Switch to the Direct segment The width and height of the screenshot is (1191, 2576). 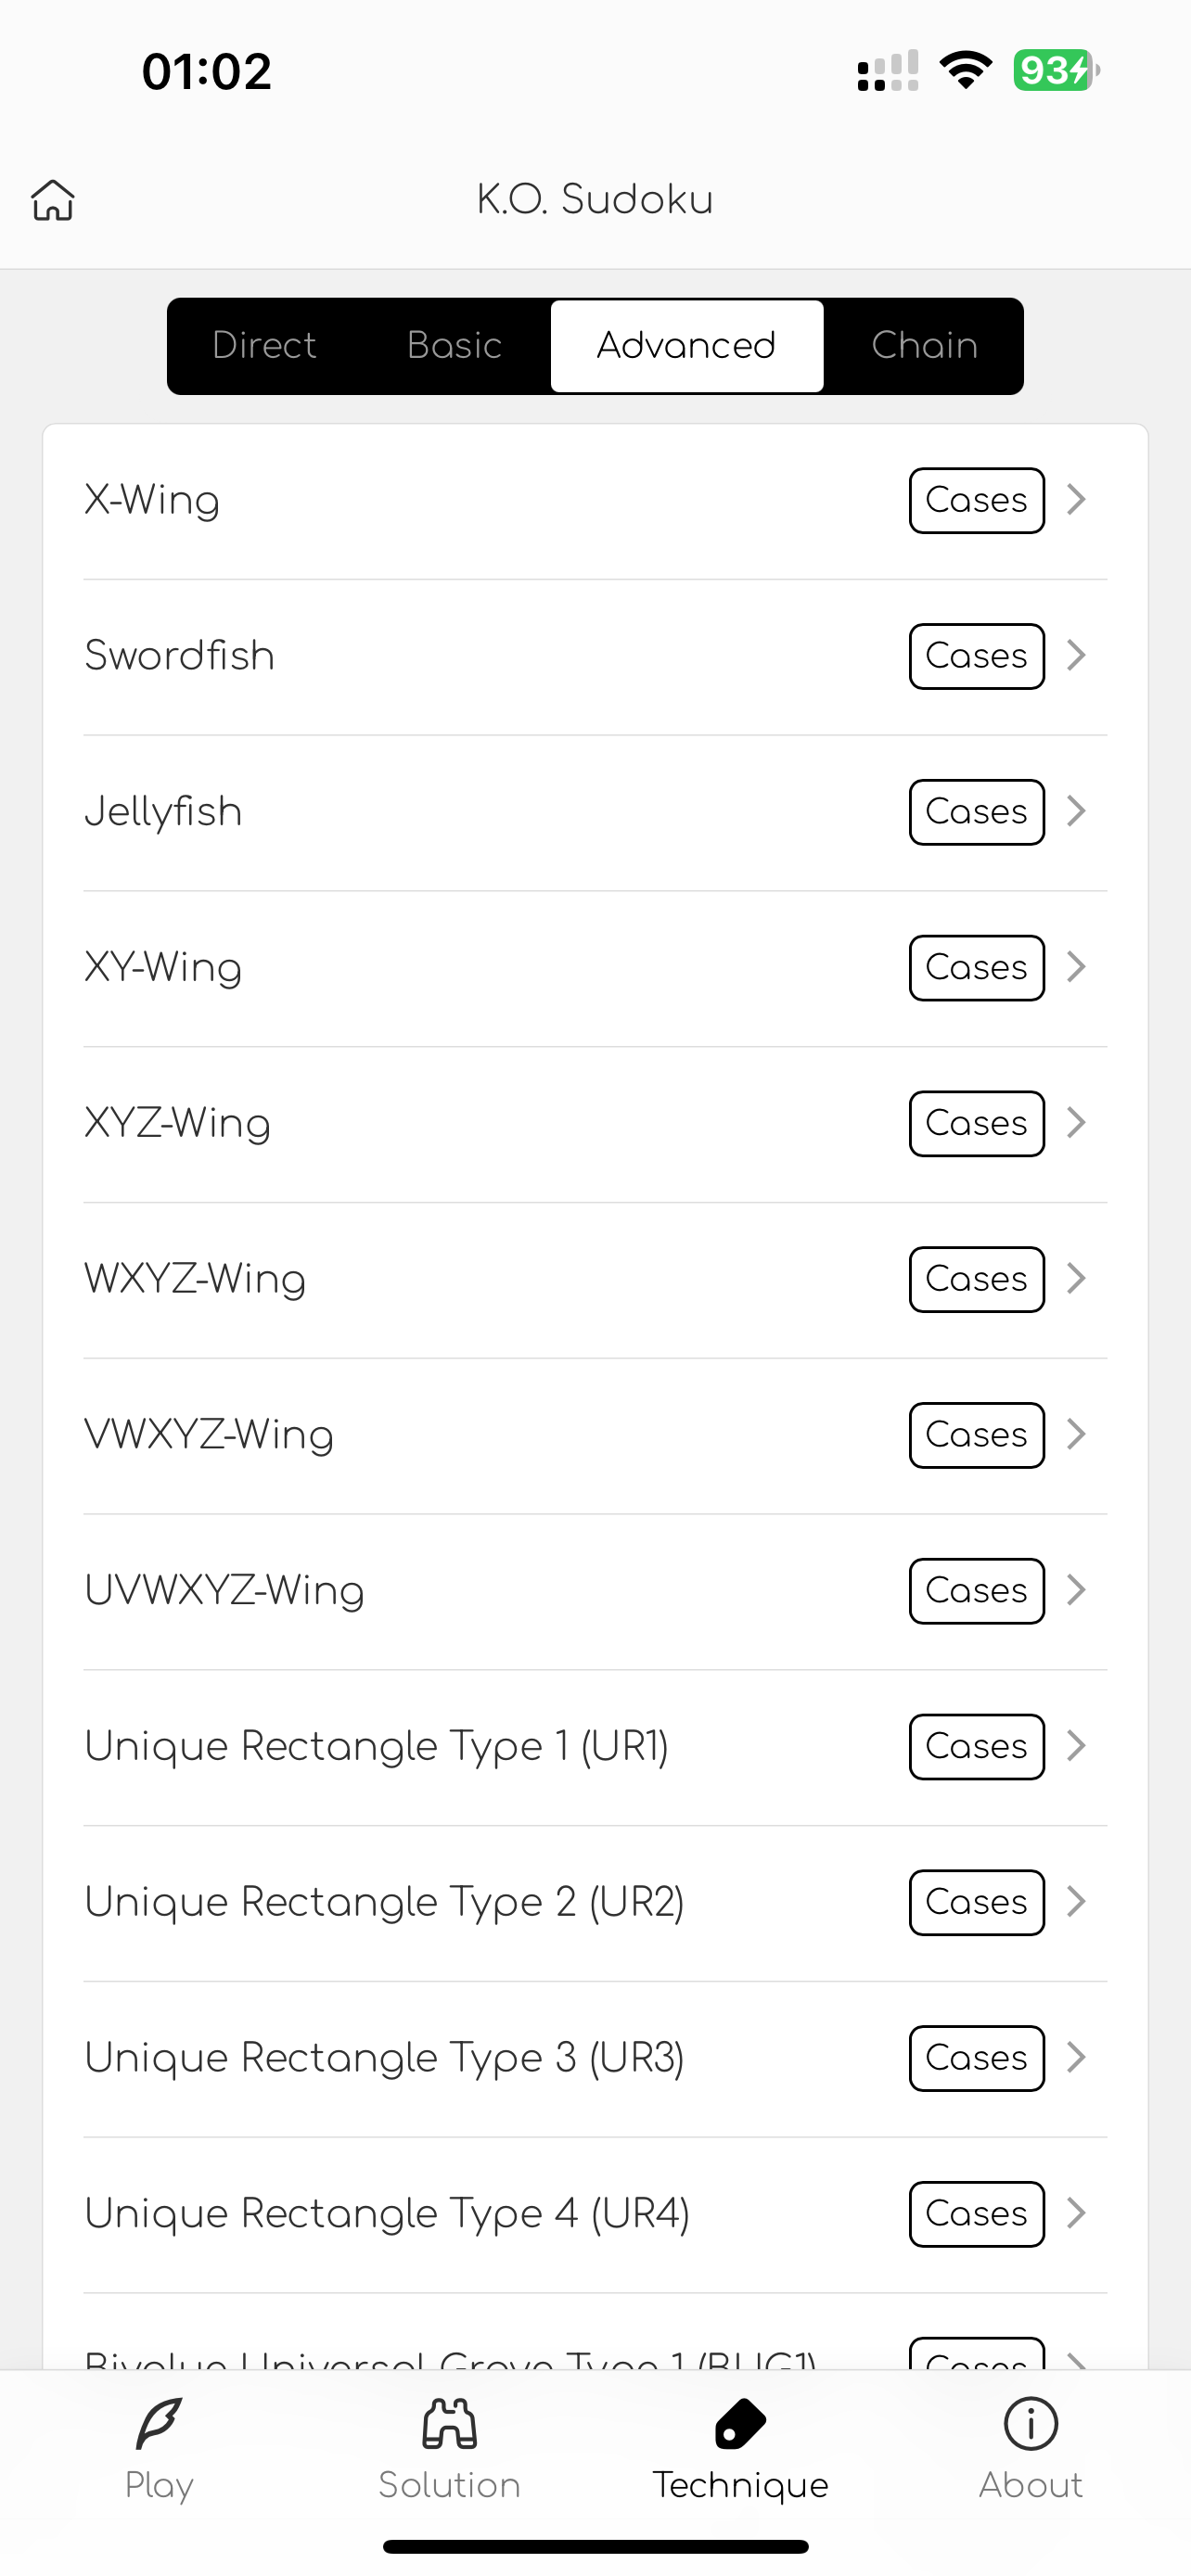tap(264, 346)
